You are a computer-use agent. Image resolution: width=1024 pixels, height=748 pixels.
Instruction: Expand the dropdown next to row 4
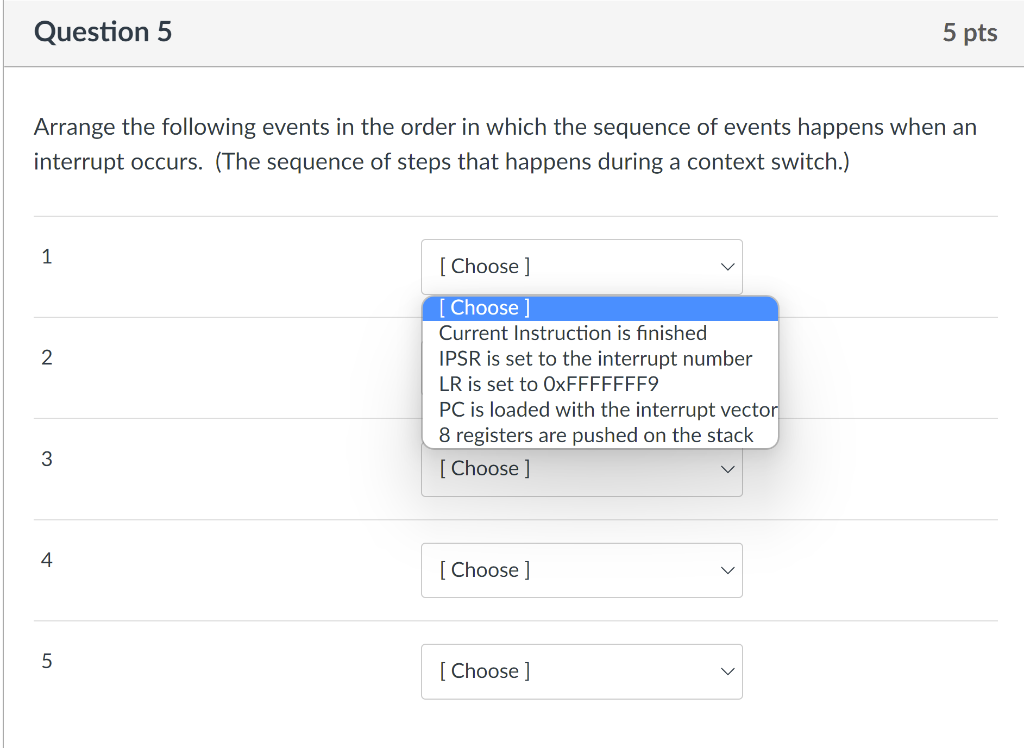581,570
